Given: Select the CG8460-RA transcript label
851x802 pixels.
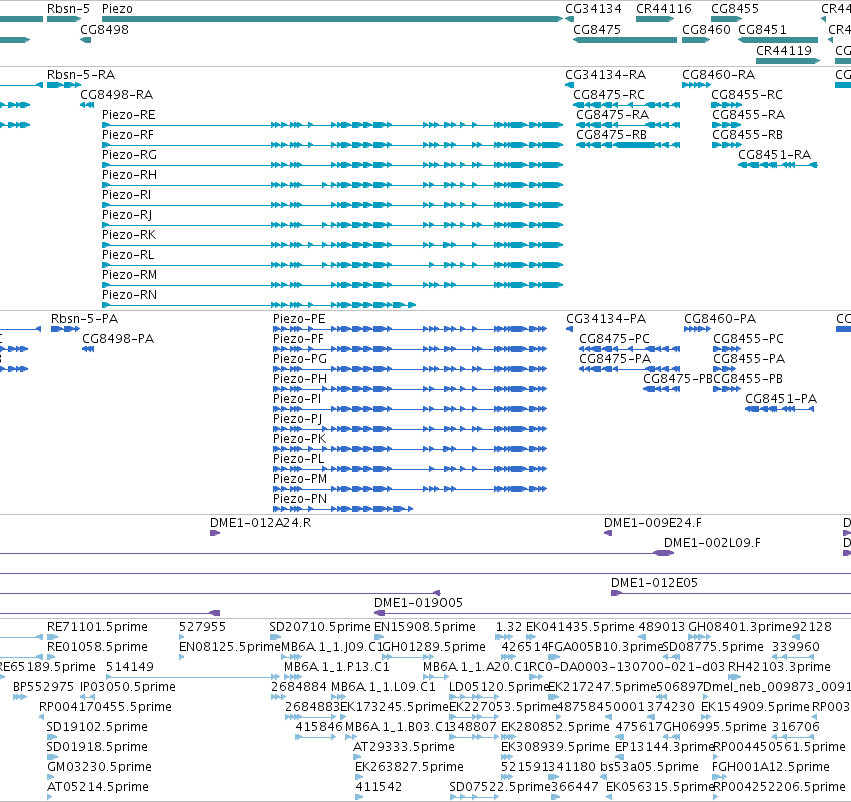Looking at the screenshot, I should (x=719, y=75).
